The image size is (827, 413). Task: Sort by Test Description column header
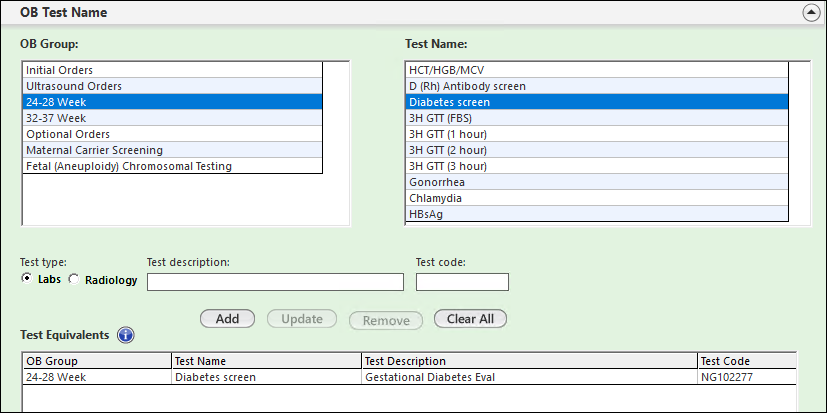[530, 361]
